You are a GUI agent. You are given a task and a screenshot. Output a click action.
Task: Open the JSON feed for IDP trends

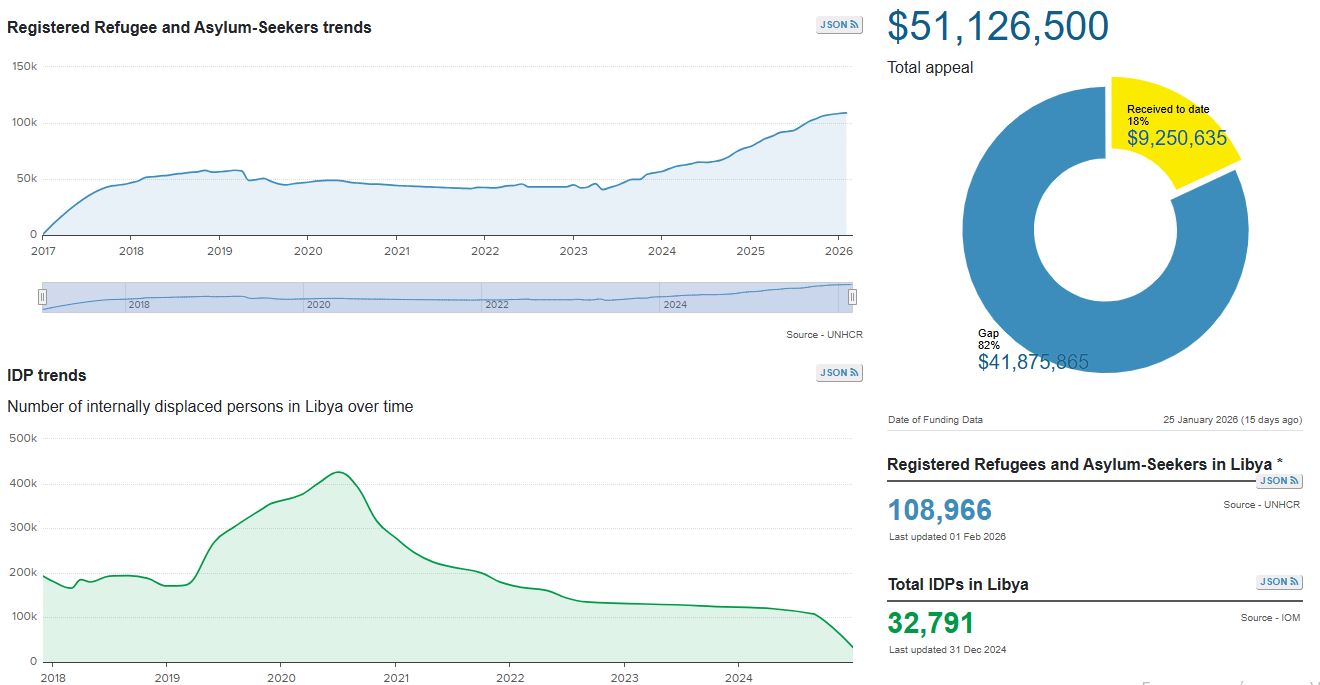[x=839, y=373]
